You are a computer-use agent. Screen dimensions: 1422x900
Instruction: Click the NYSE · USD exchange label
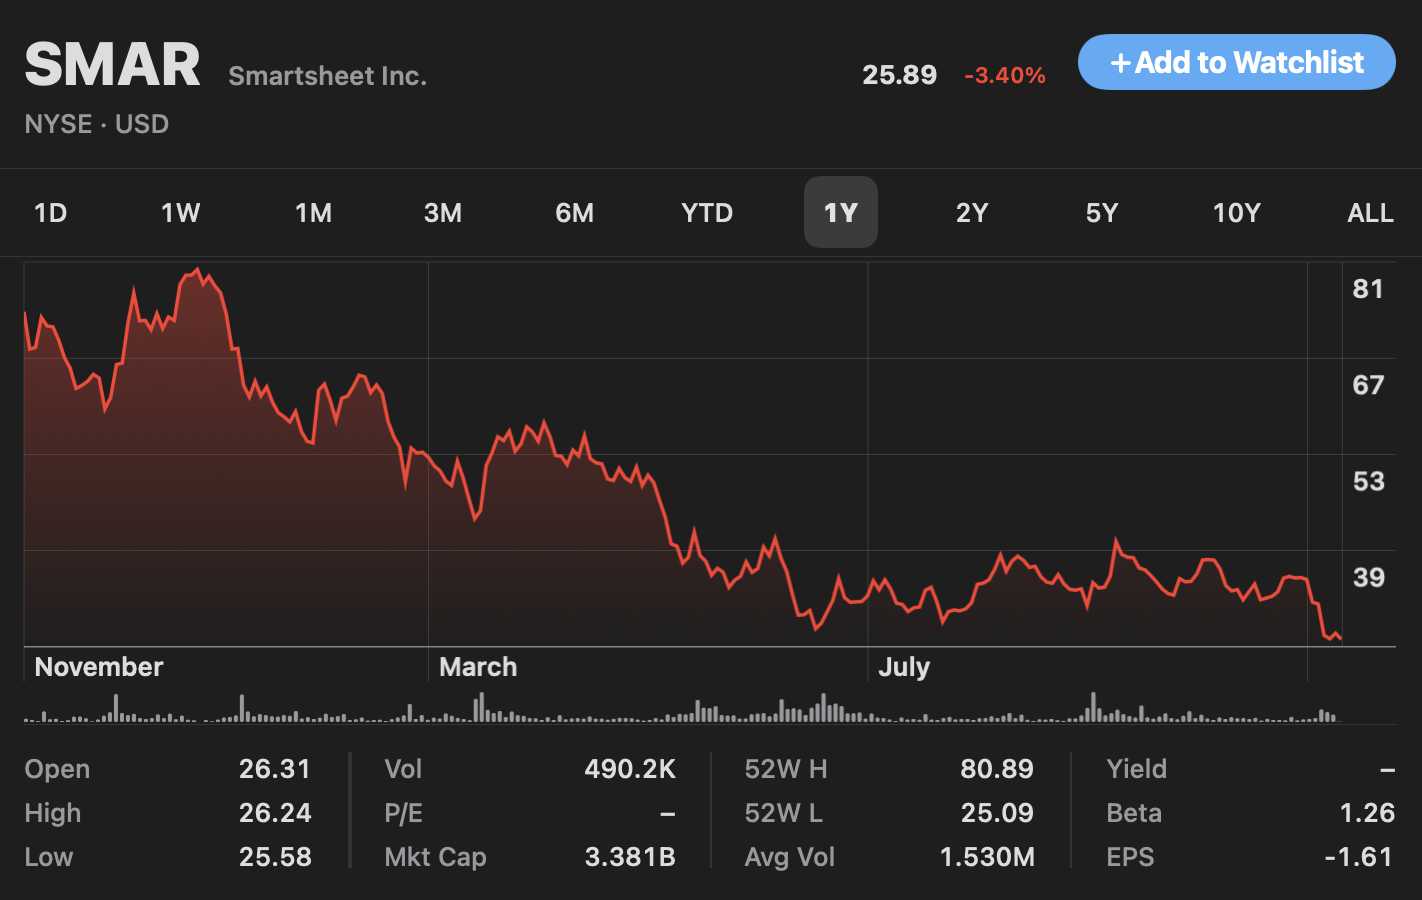(97, 124)
